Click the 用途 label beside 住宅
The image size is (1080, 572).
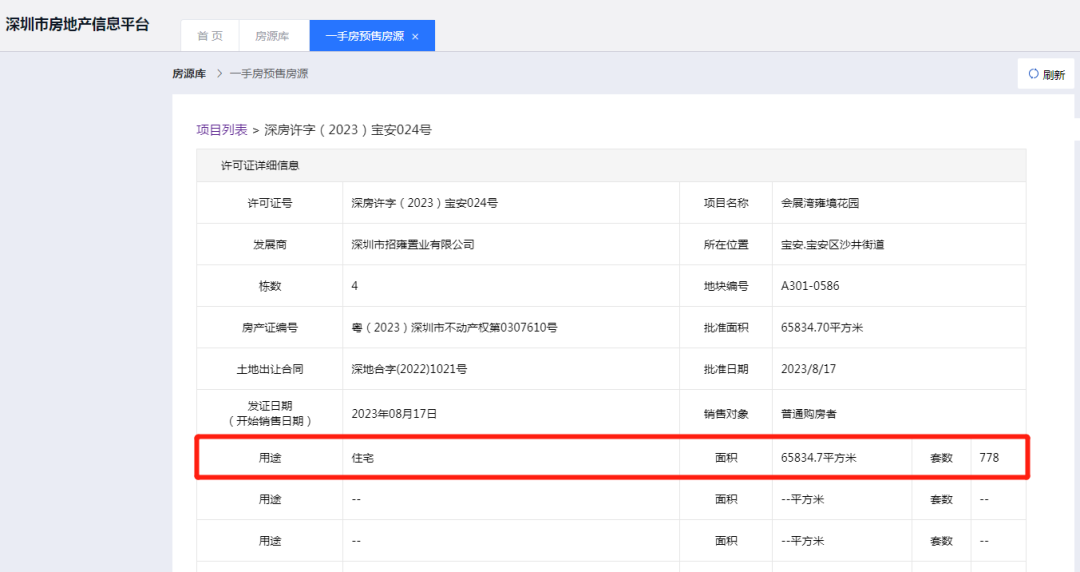click(x=270, y=458)
